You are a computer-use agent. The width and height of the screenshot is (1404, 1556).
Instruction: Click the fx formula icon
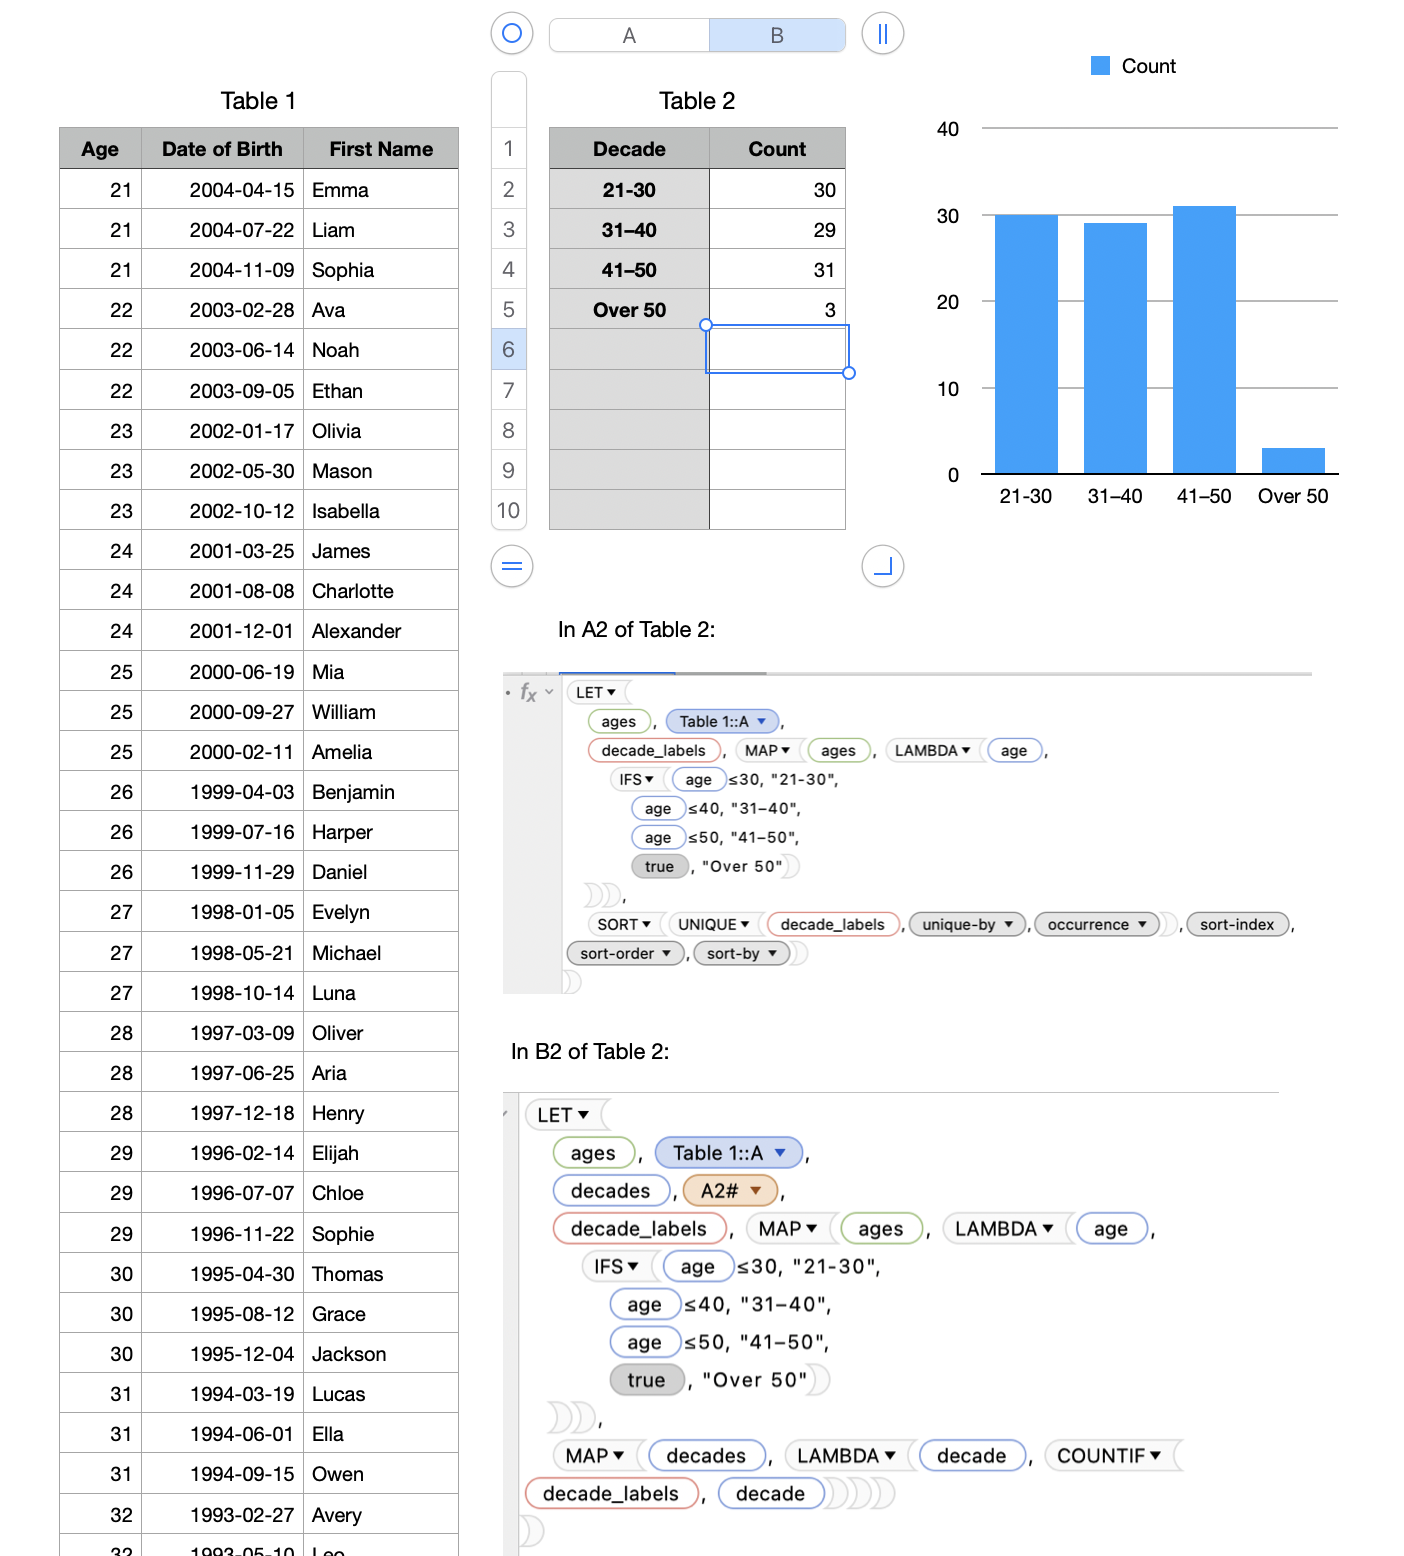click(x=528, y=692)
